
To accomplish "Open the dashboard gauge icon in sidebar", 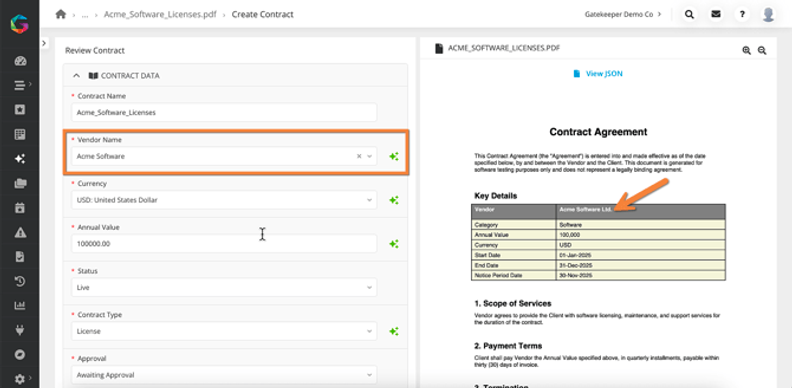I will click(x=20, y=61).
